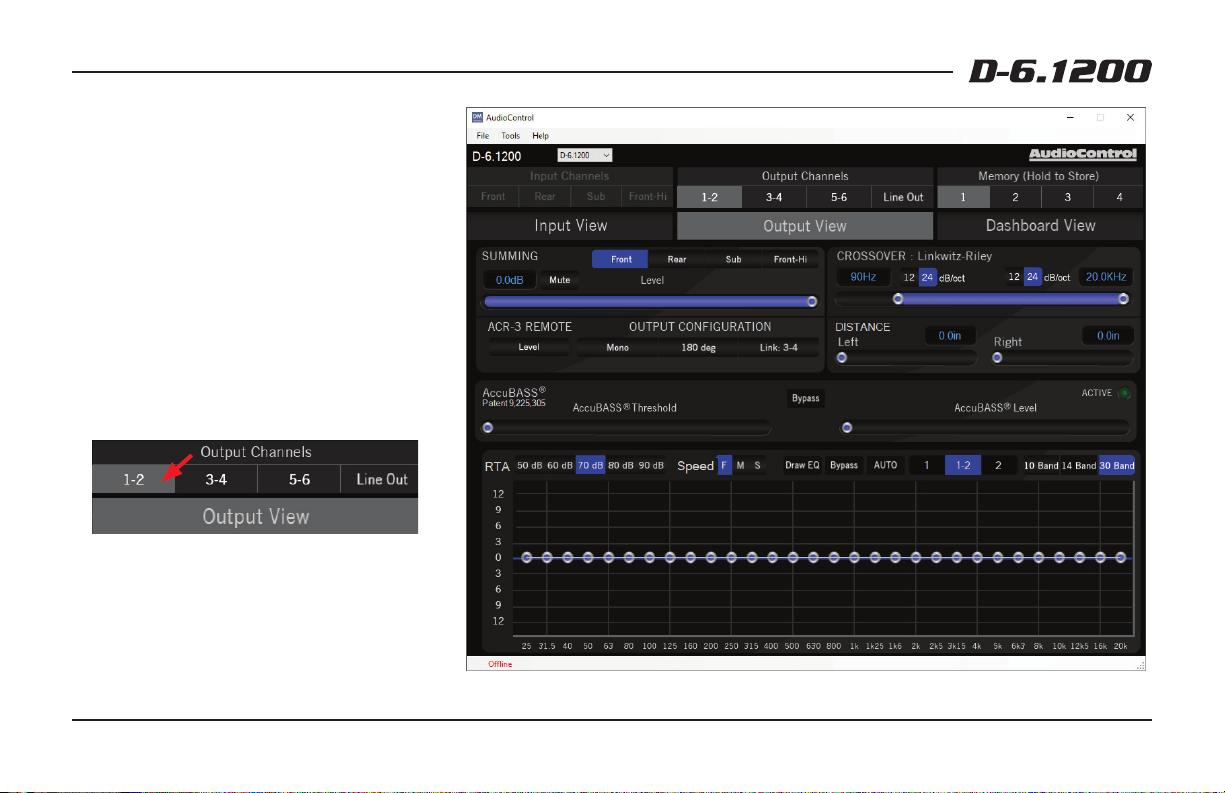Click ACR-3 Remote Level button

point(529,348)
